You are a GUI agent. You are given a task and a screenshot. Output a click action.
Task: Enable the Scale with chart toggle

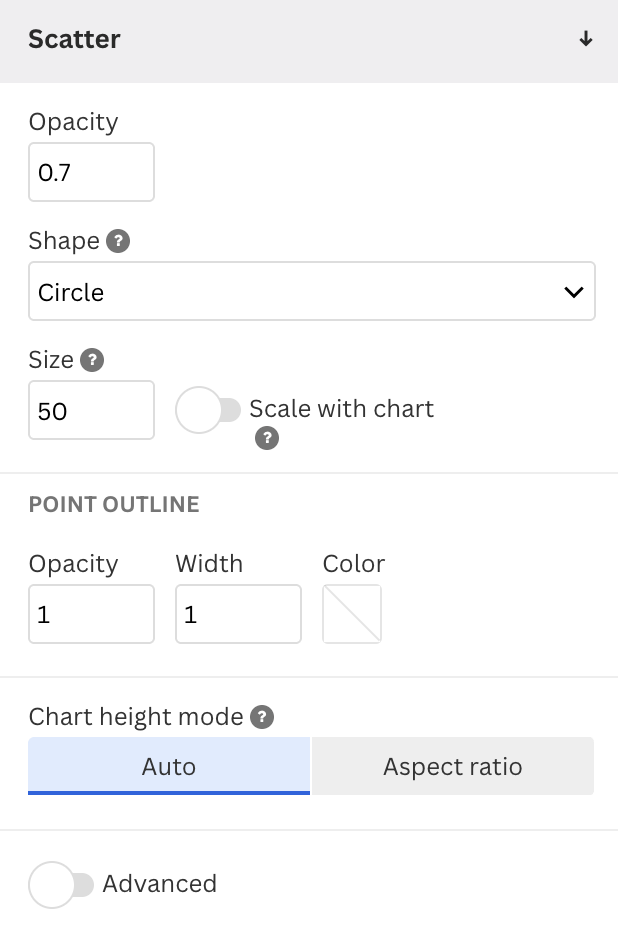(x=208, y=409)
